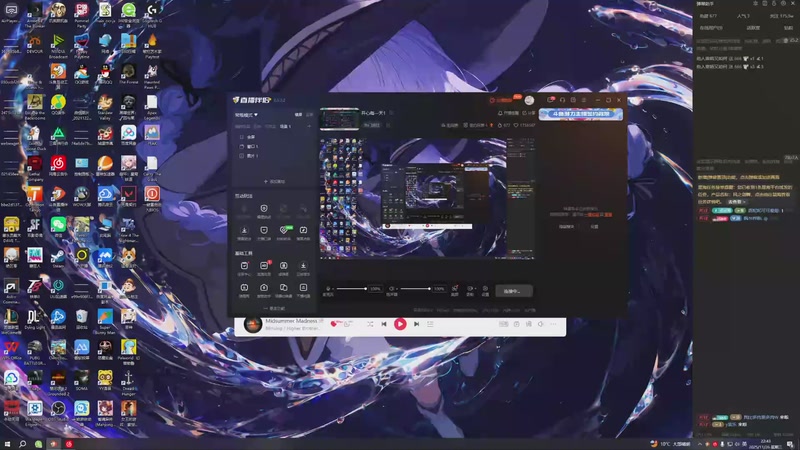Open the red NetEase Cloud Music desktop icon
The image size is (800, 450).
coord(58,164)
